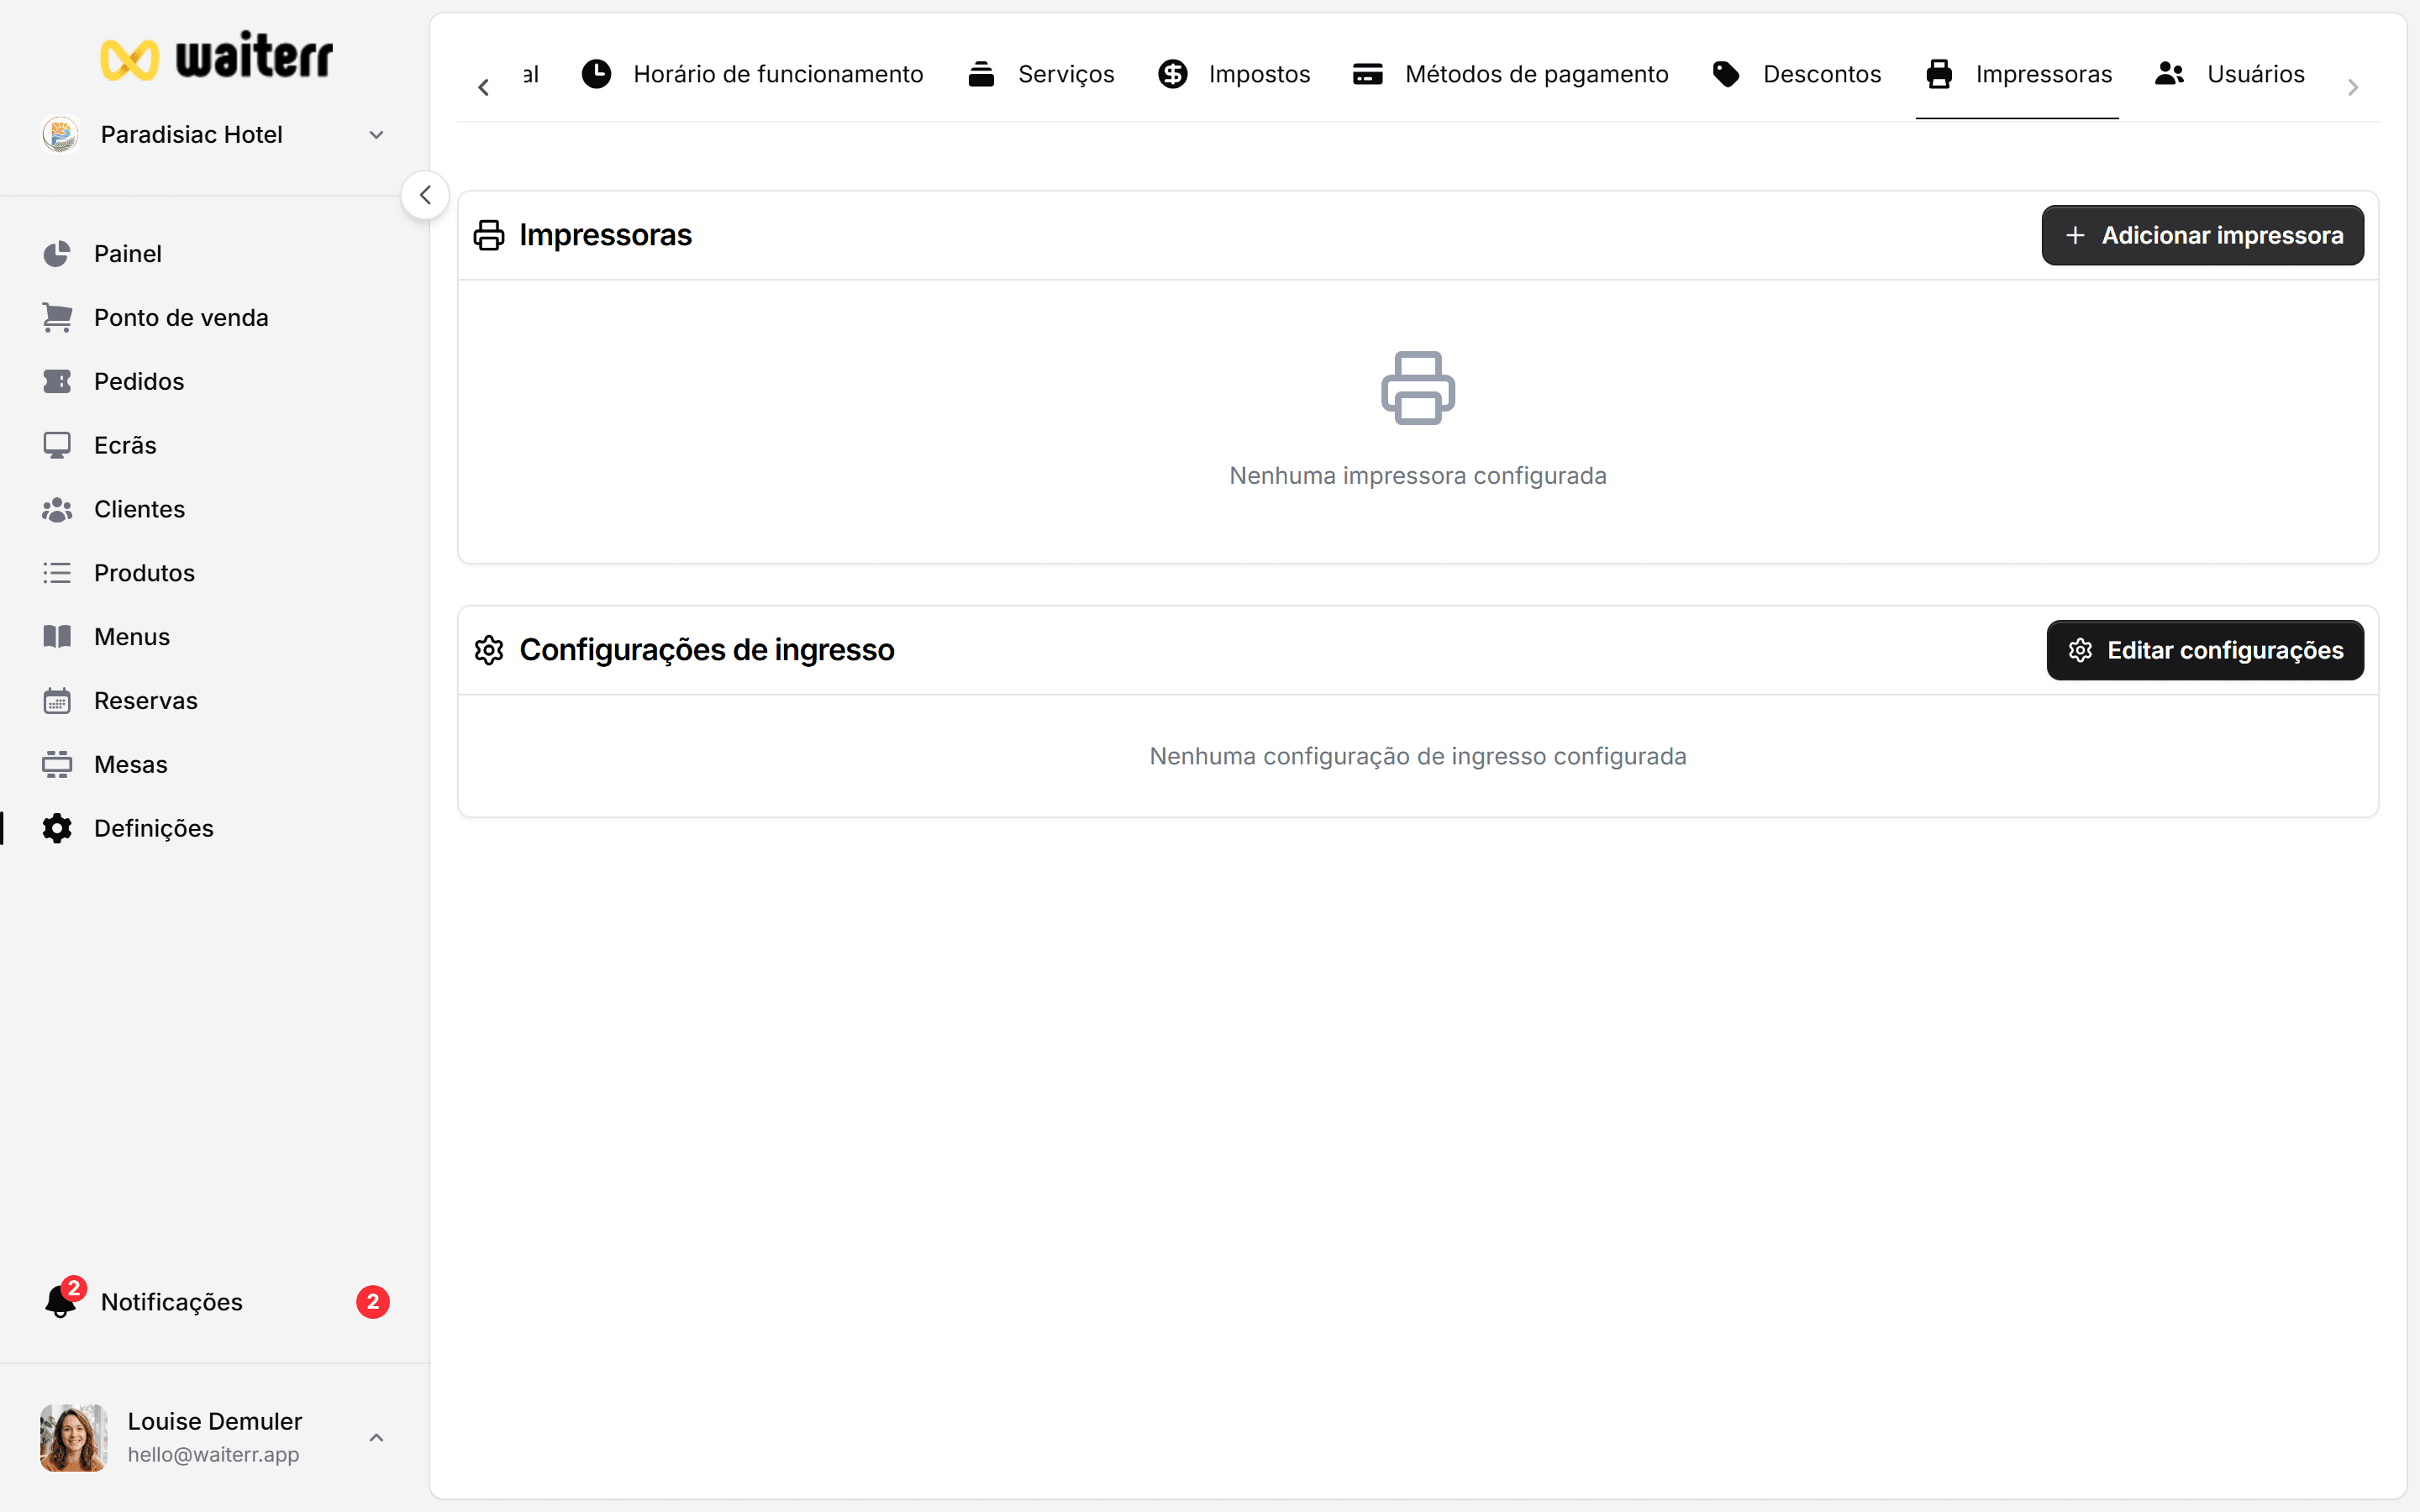Viewport: 2420px width, 1512px height.
Task: Click the waiterr logo
Action: point(216,56)
